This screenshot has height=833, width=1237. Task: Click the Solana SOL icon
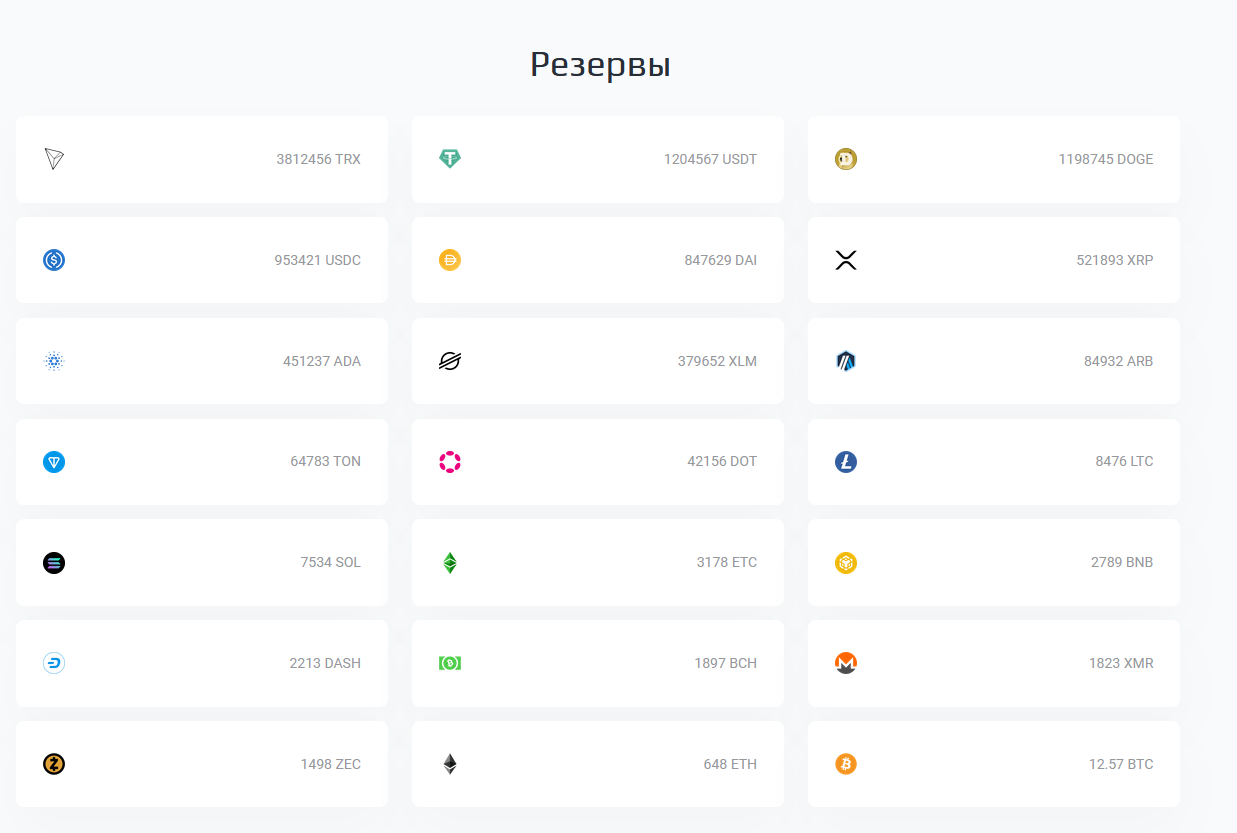click(x=54, y=563)
